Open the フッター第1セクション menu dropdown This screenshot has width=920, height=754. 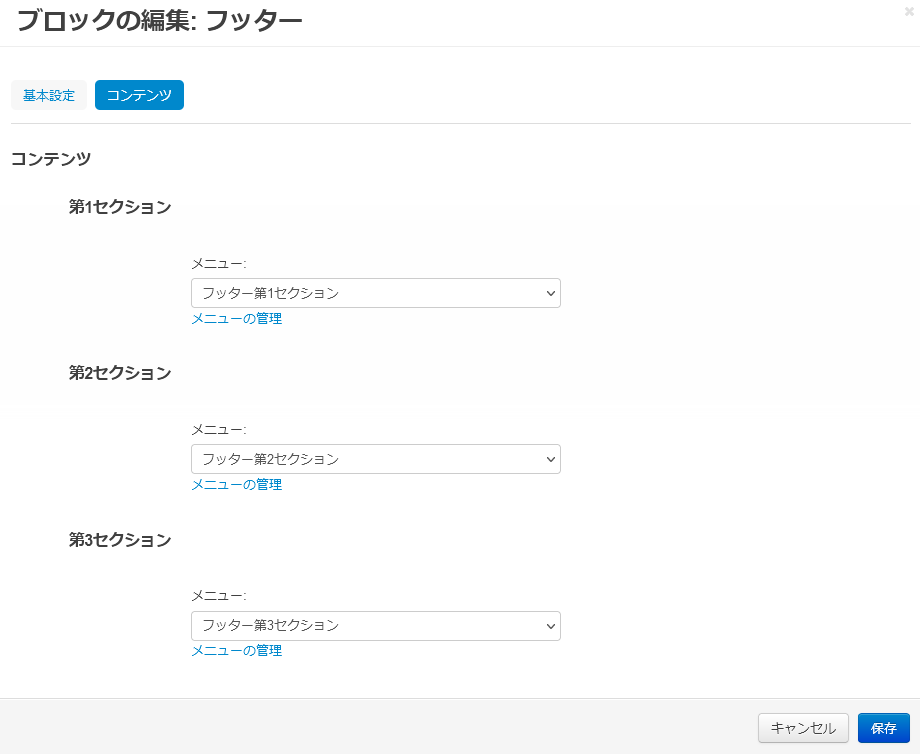(x=375, y=293)
